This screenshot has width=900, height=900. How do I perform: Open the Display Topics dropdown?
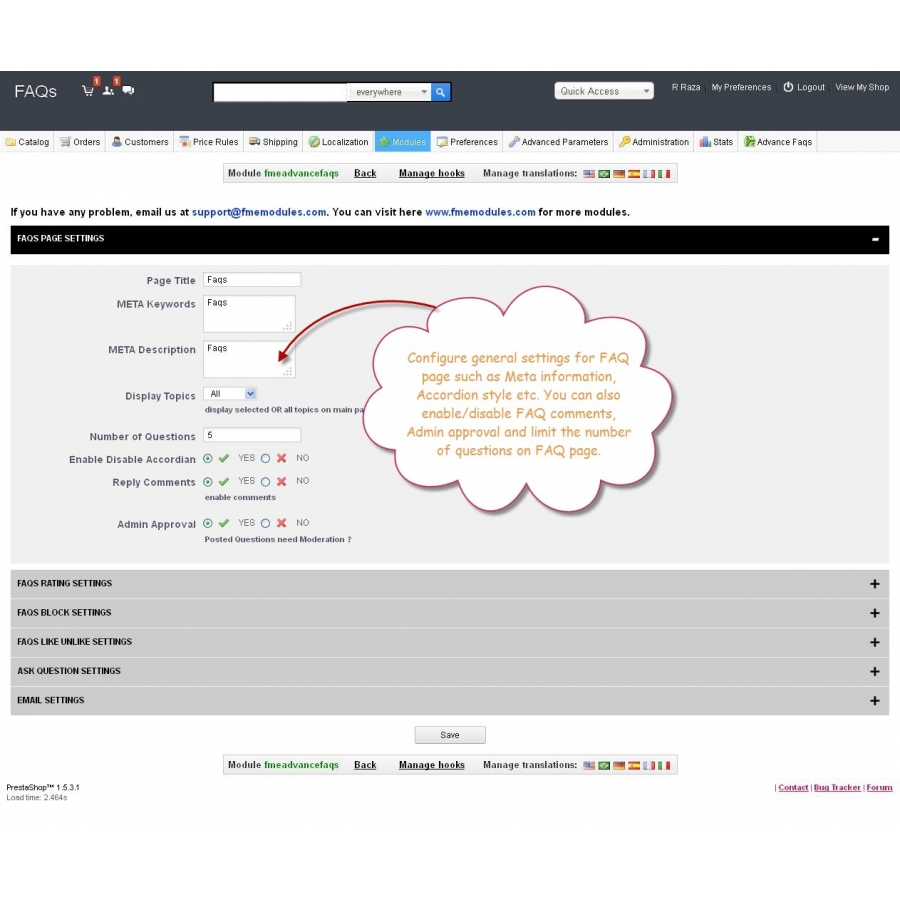tap(230, 394)
